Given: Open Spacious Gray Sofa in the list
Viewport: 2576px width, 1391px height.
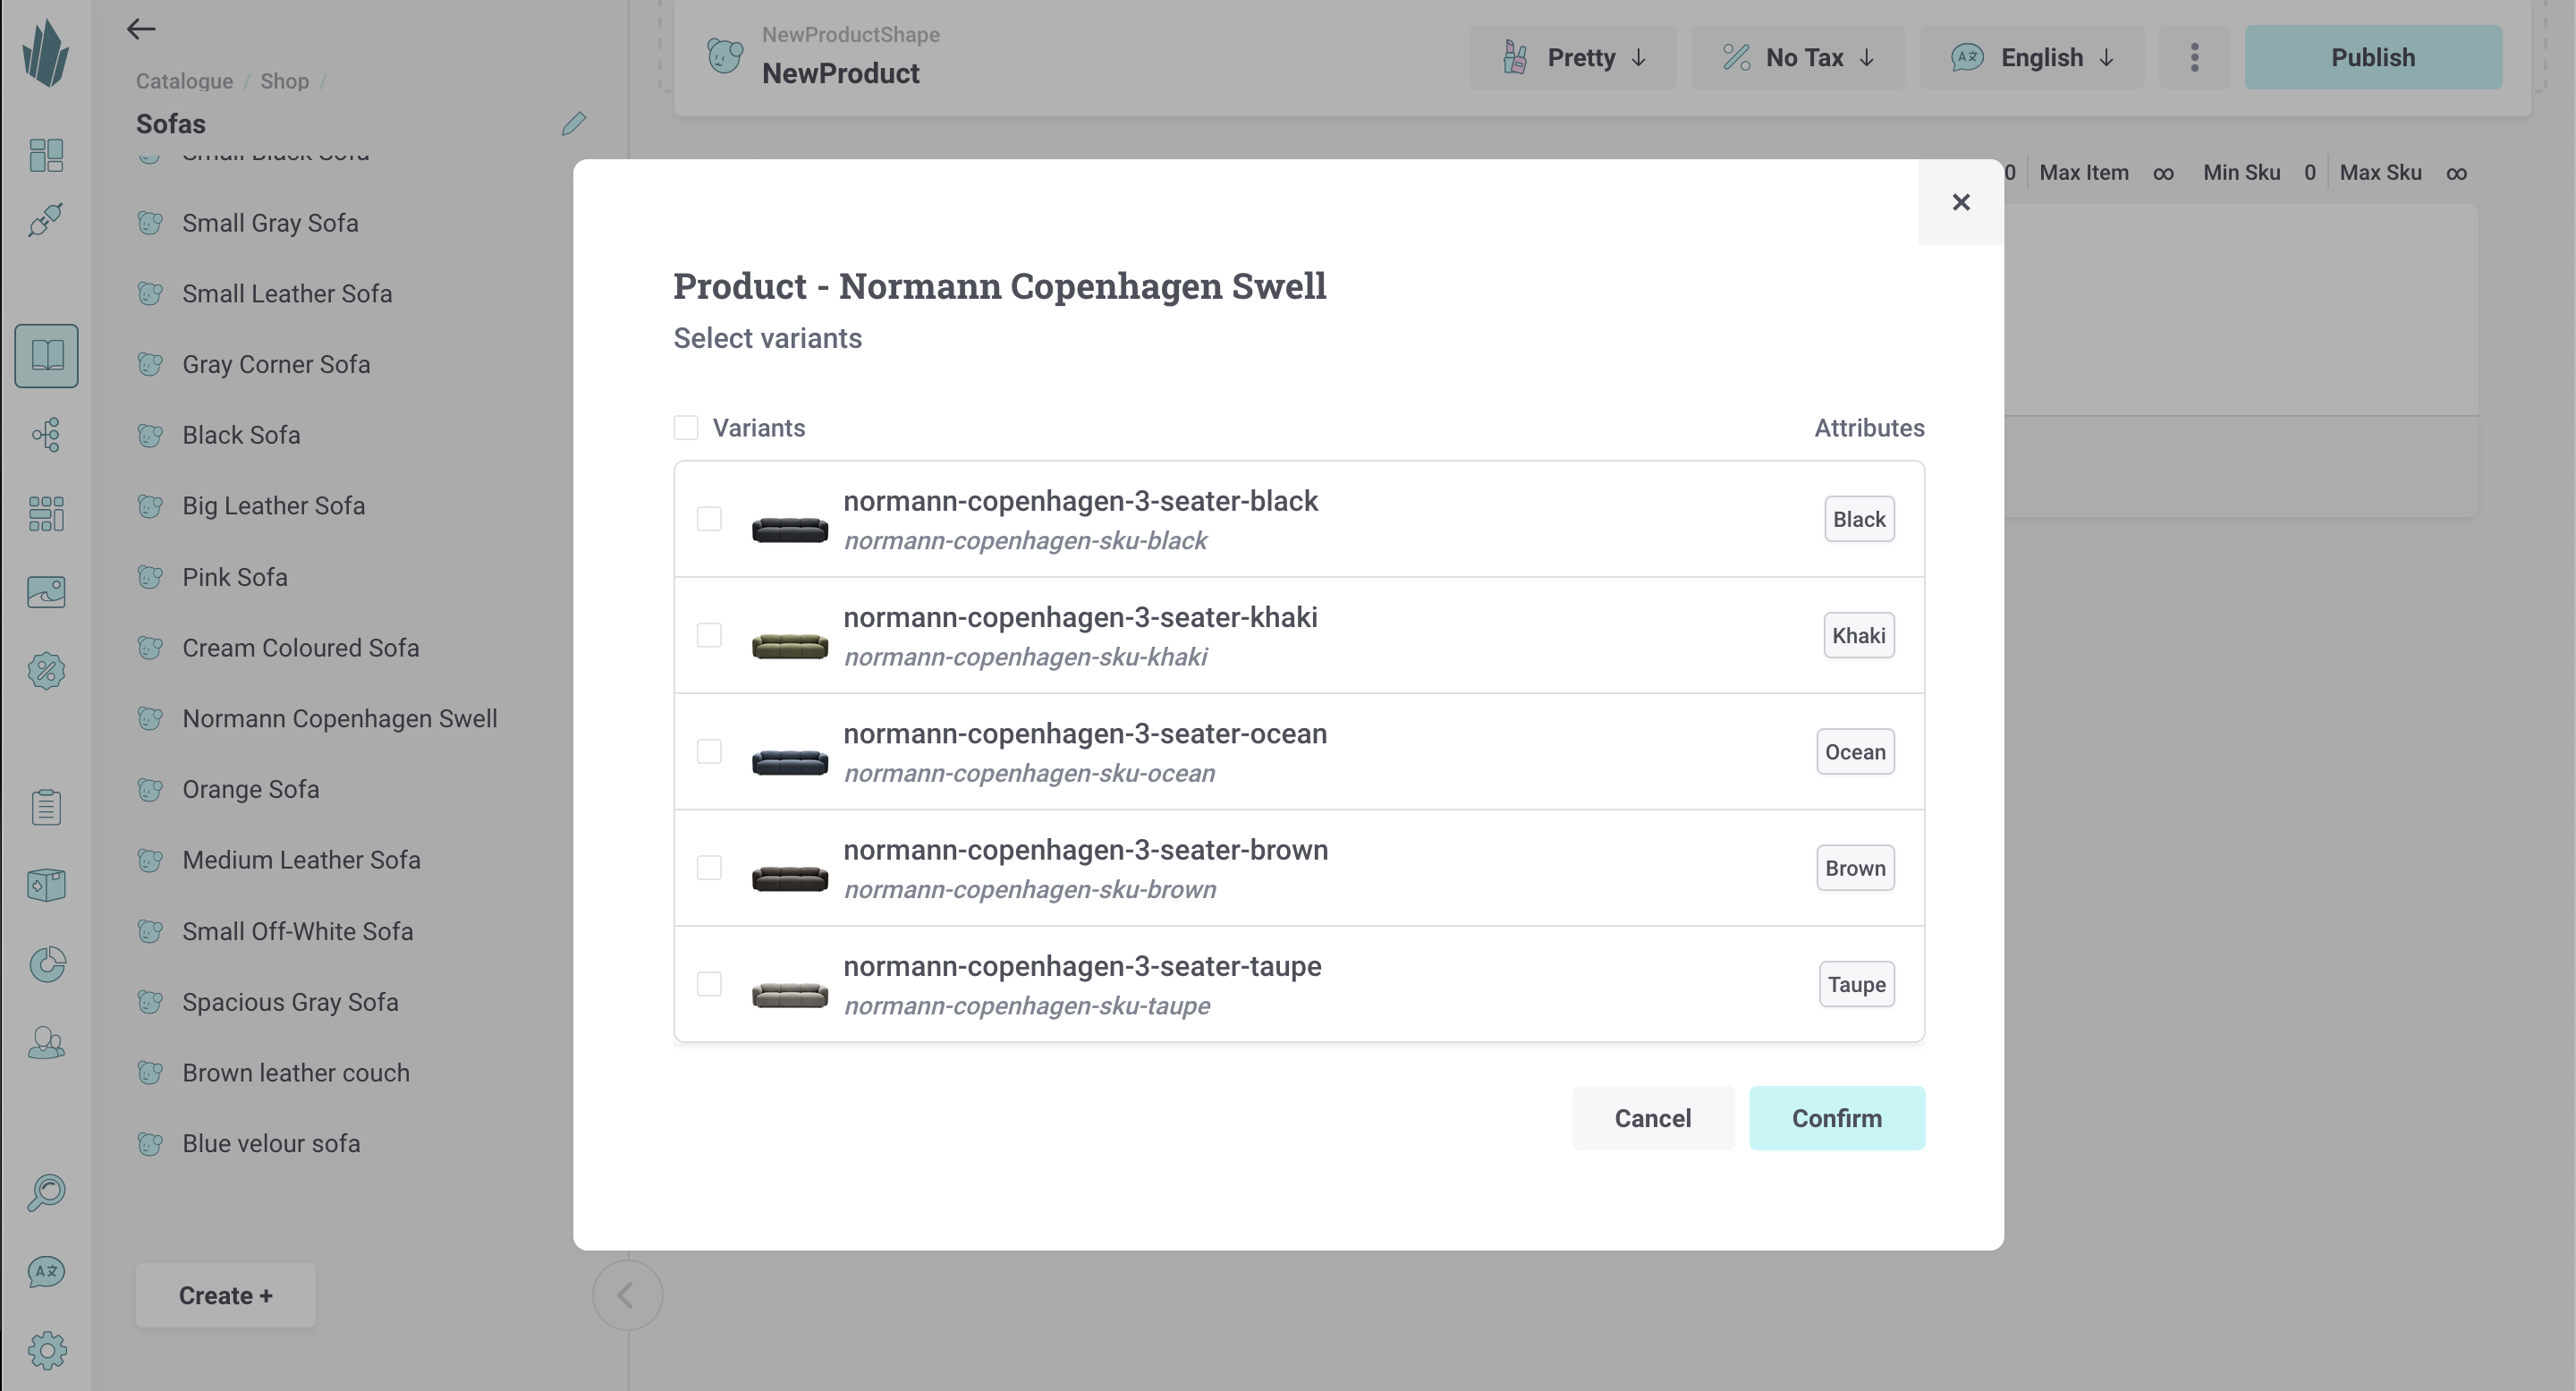Looking at the screenshot, I should tap(290, 1002).
